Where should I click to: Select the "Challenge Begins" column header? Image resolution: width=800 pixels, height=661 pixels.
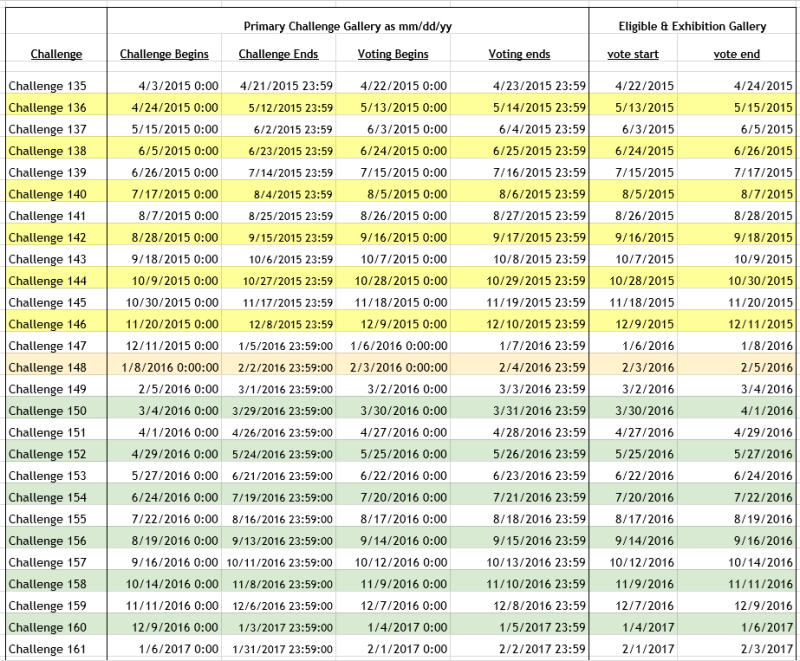tap(164, 54)
